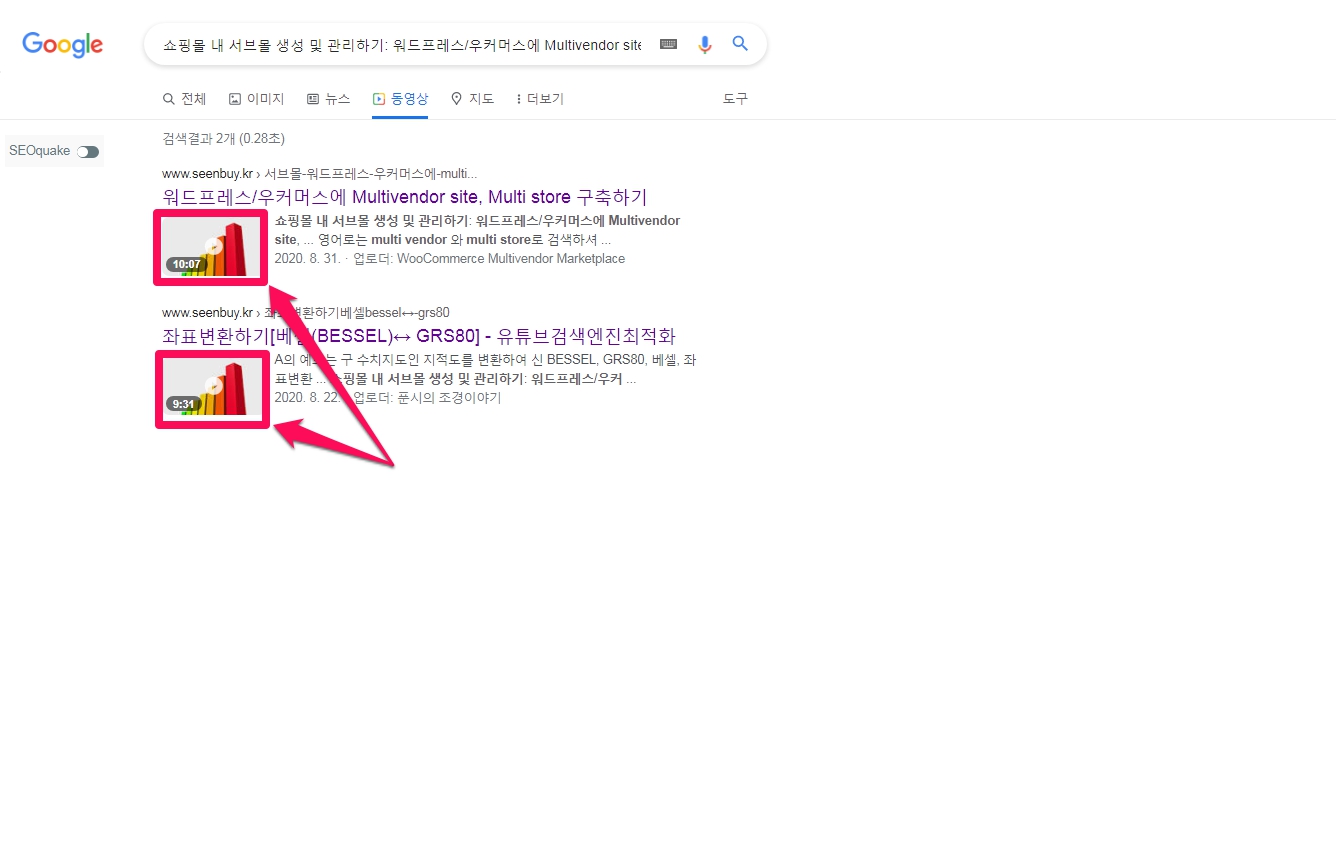Start voice search with microphone icon
Viewport: 1336px width, 855px height.
point(705,44)
